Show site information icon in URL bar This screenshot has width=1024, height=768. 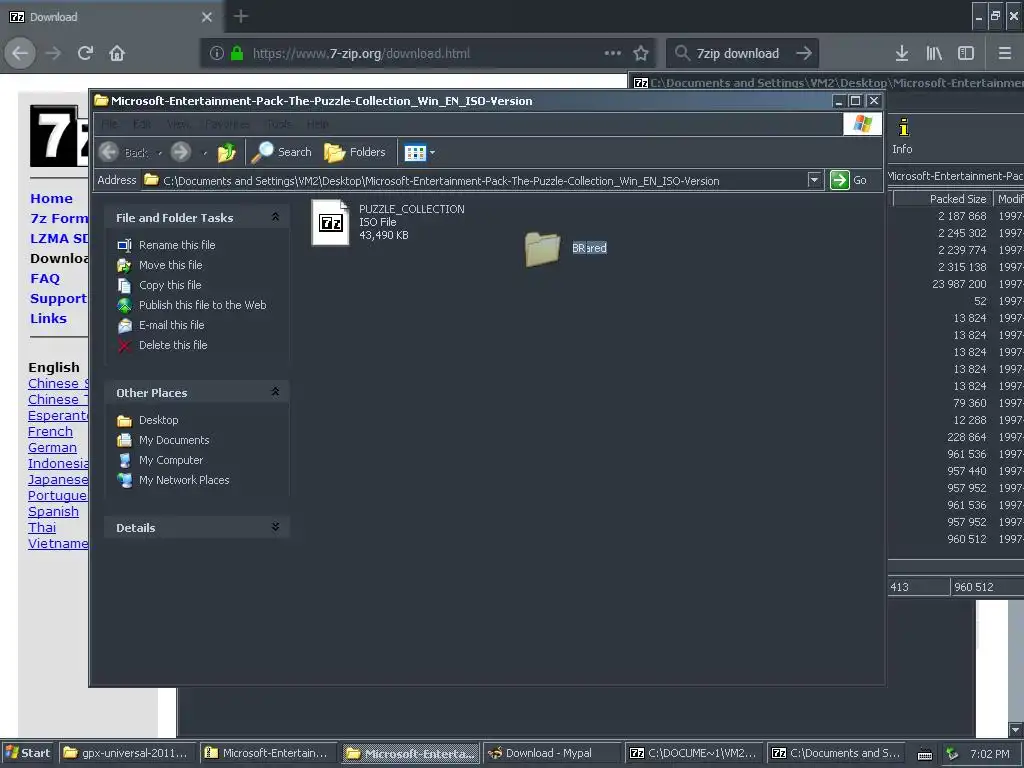217,54
